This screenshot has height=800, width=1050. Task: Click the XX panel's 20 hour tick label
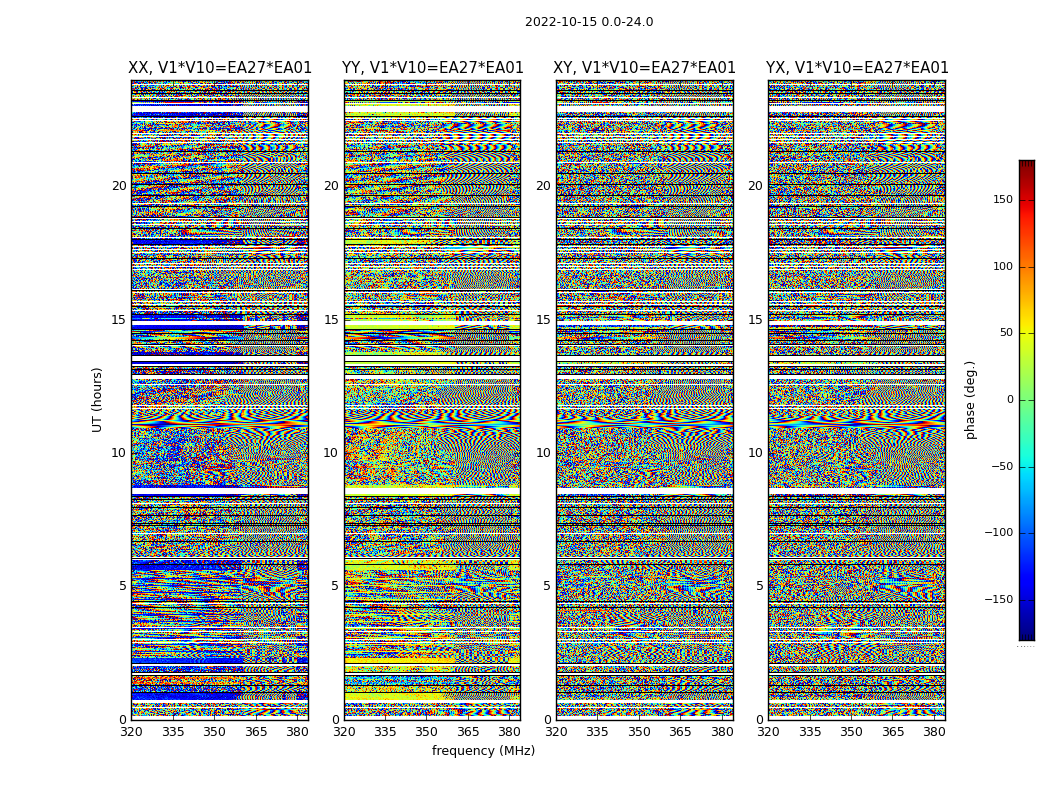point(119,186)
